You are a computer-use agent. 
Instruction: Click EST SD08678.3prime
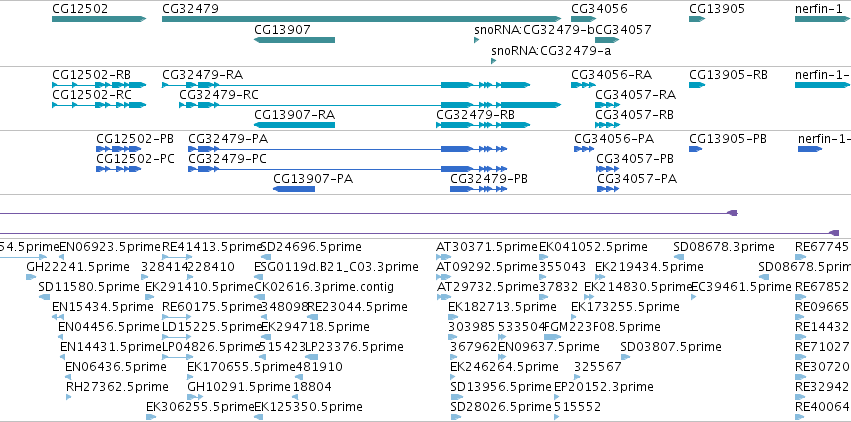pos(724,247)
